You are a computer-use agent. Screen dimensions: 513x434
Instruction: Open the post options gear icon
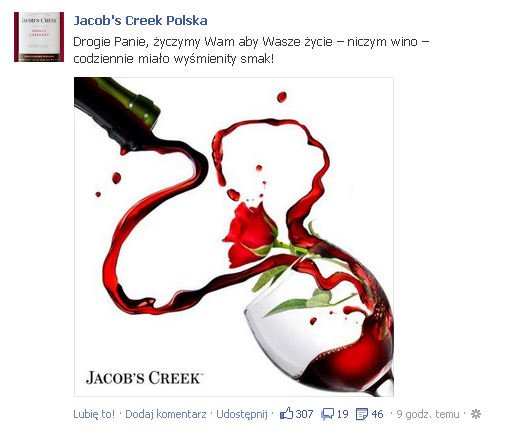[x=476, y=414]
